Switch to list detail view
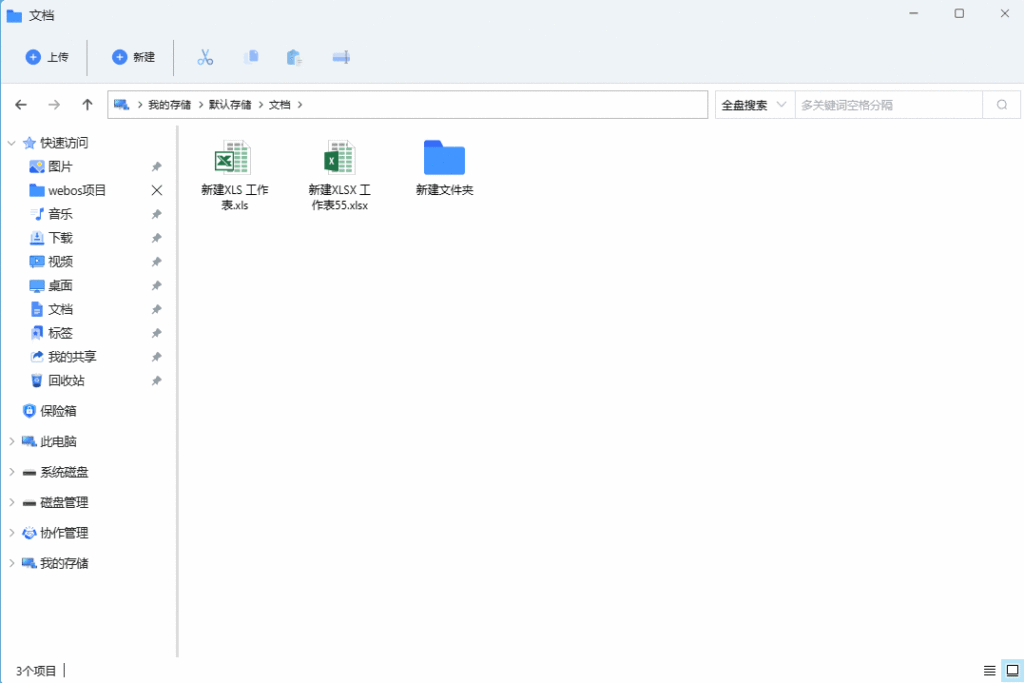Screen dimensions: 1024x683 [x=989, y=670]
